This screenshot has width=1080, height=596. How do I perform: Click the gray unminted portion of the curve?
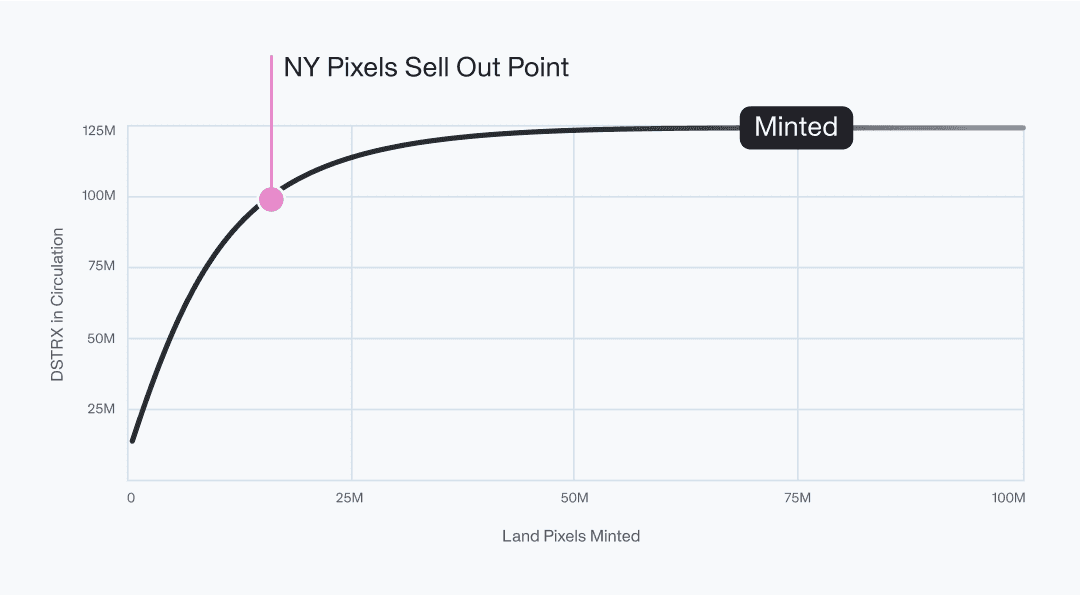[x=939, y=128]
